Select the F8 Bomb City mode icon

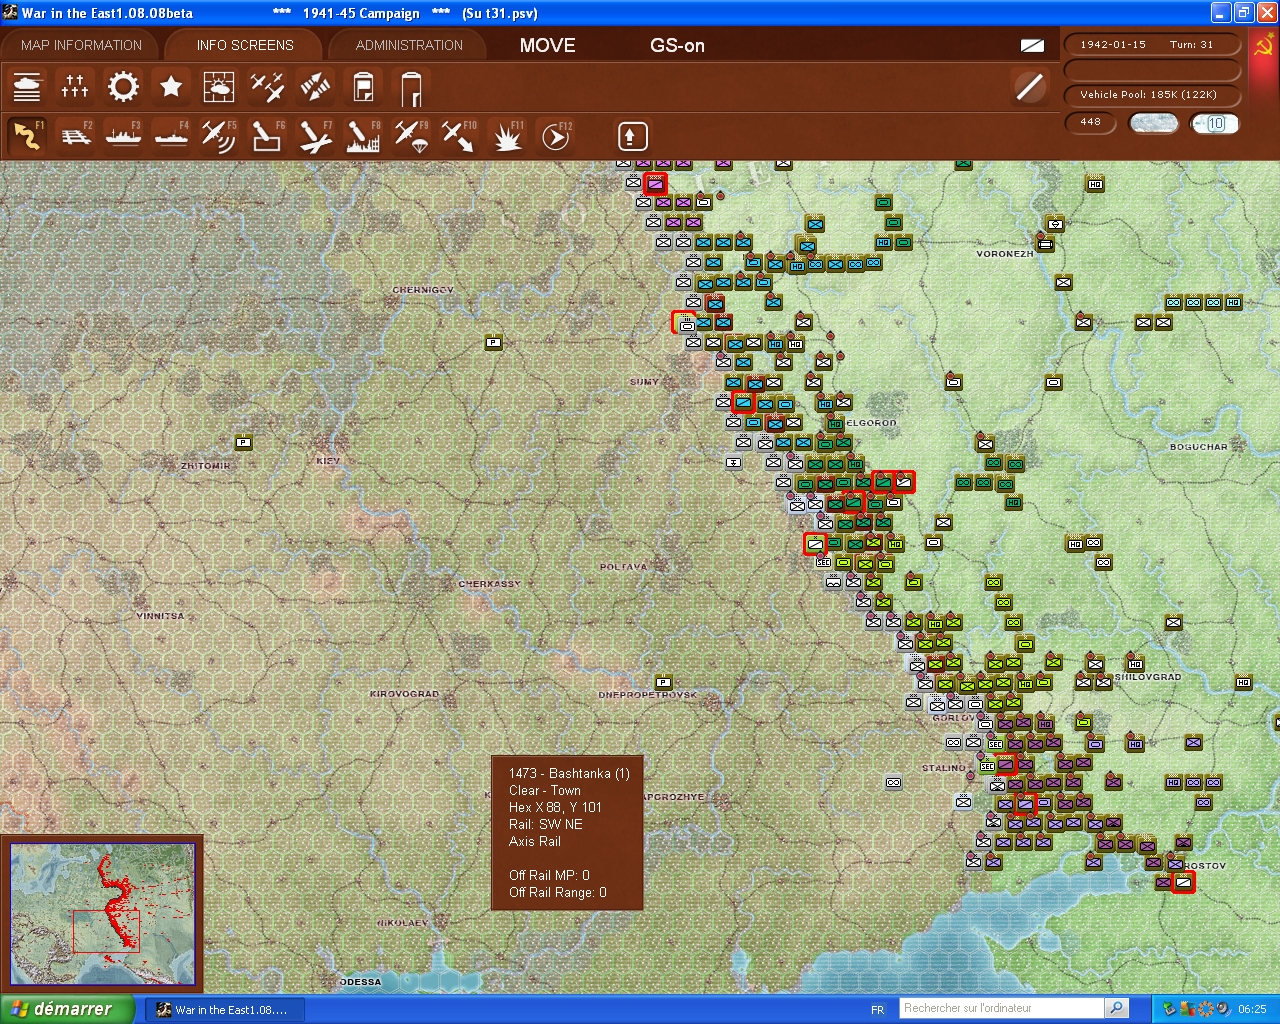(x=363, y=135)
